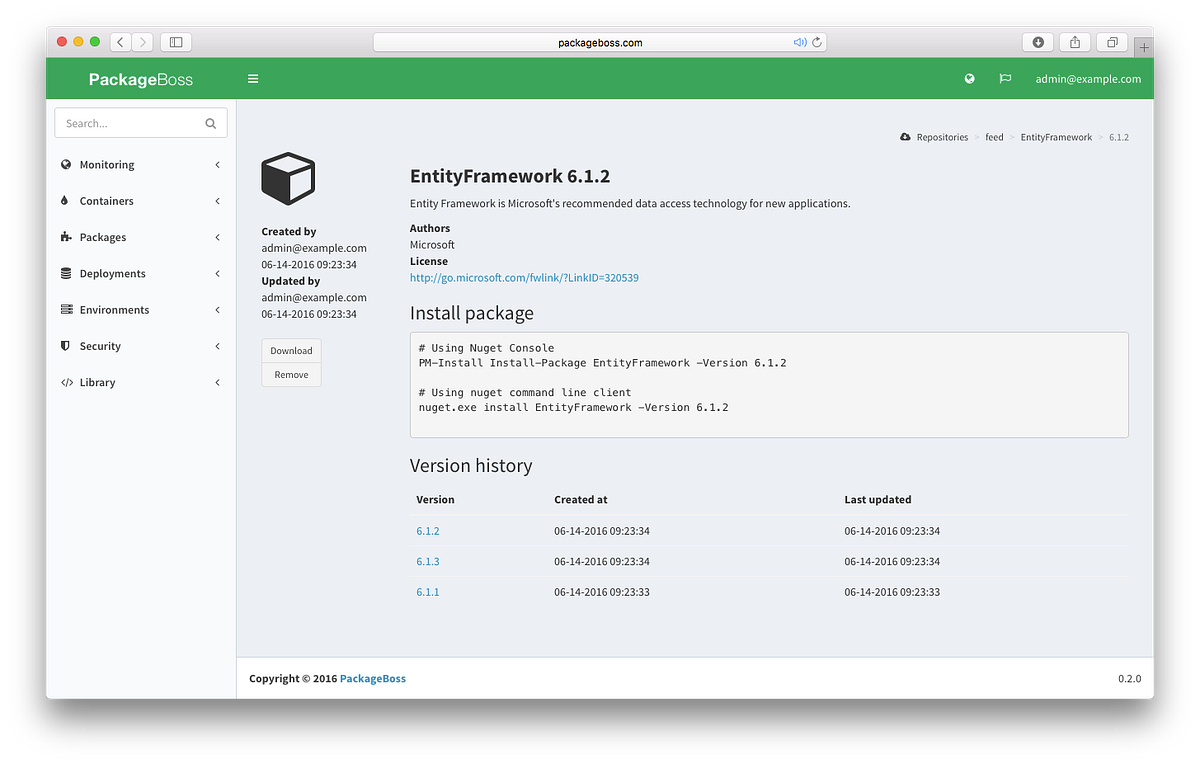Click the search magnifier icon
Viewport: 1200px width, 765px height.
coord(211,124)
